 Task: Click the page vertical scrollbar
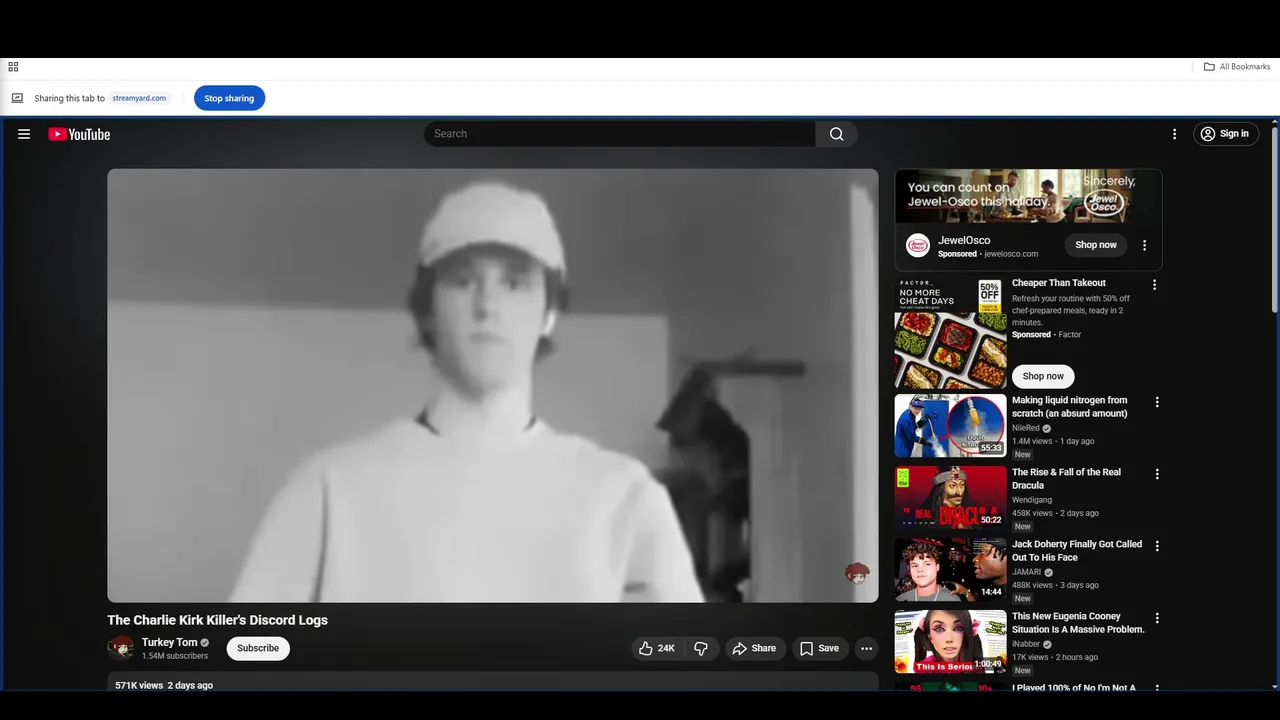tap(1275, 220)
